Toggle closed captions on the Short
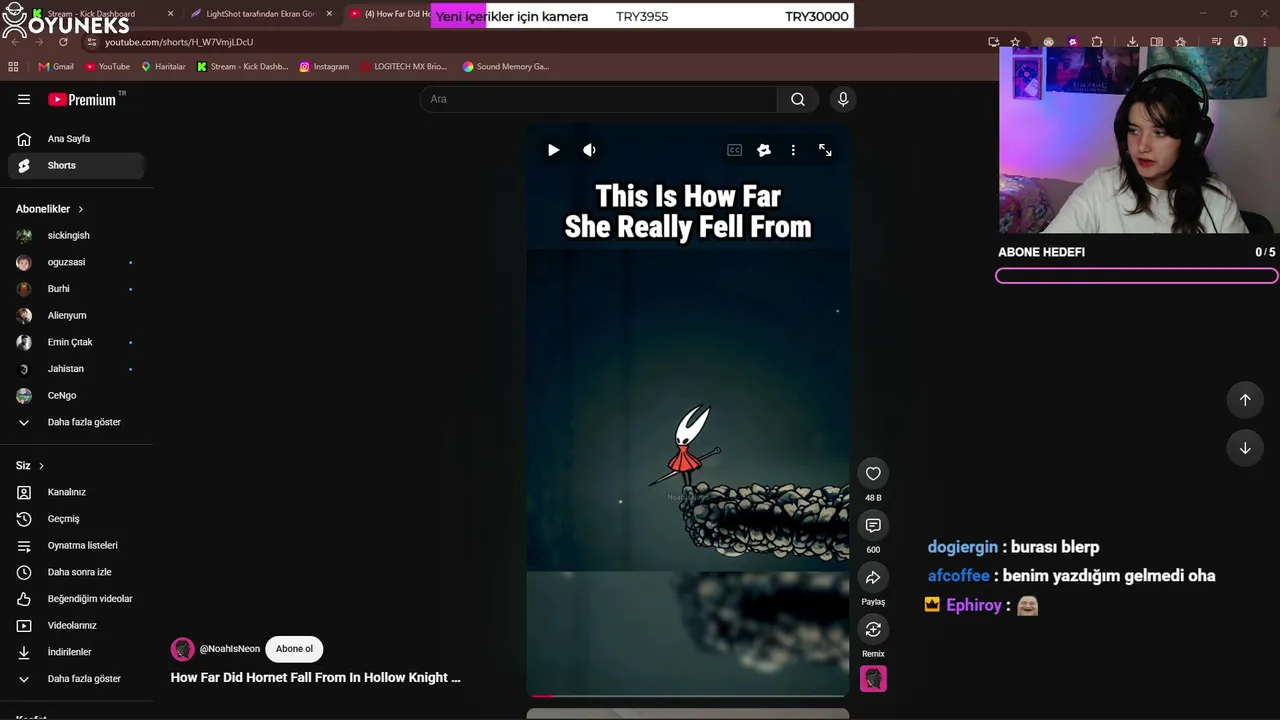The width and height of the screenshot is (1280, 720). click(x=735, y=150)
